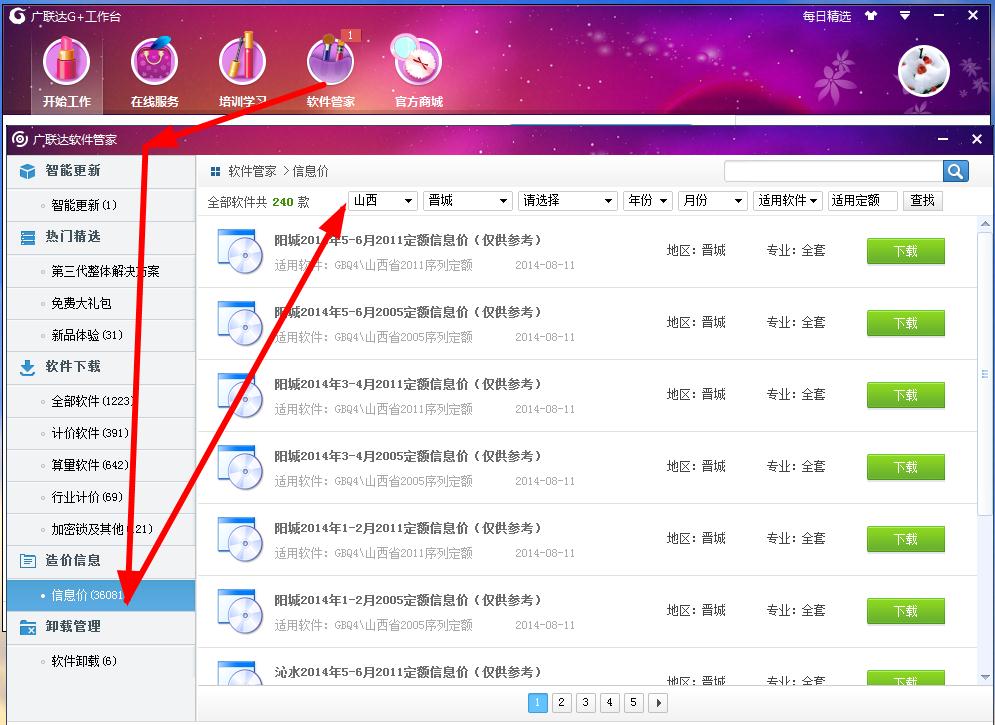Select 软件卸载(6) in sidebar

(x=101, y=661)
